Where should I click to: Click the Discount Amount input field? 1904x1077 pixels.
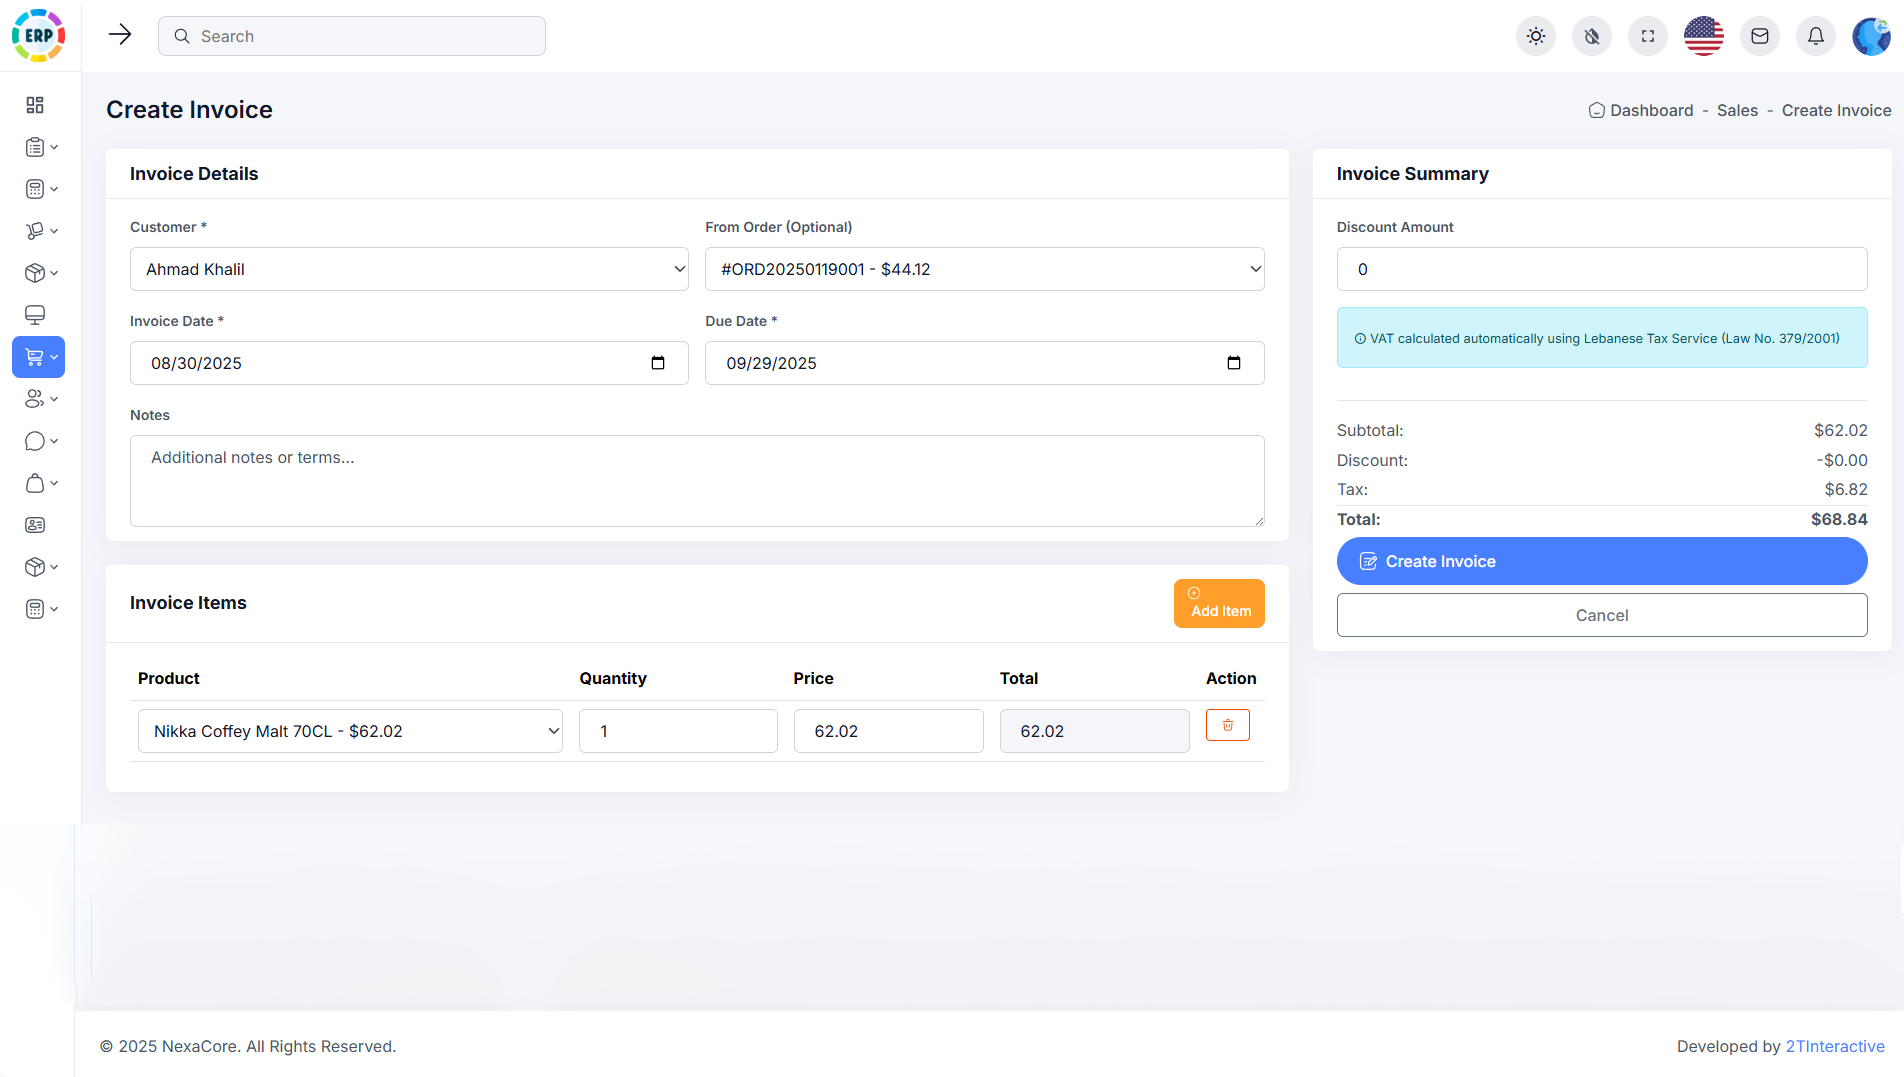1601,269
